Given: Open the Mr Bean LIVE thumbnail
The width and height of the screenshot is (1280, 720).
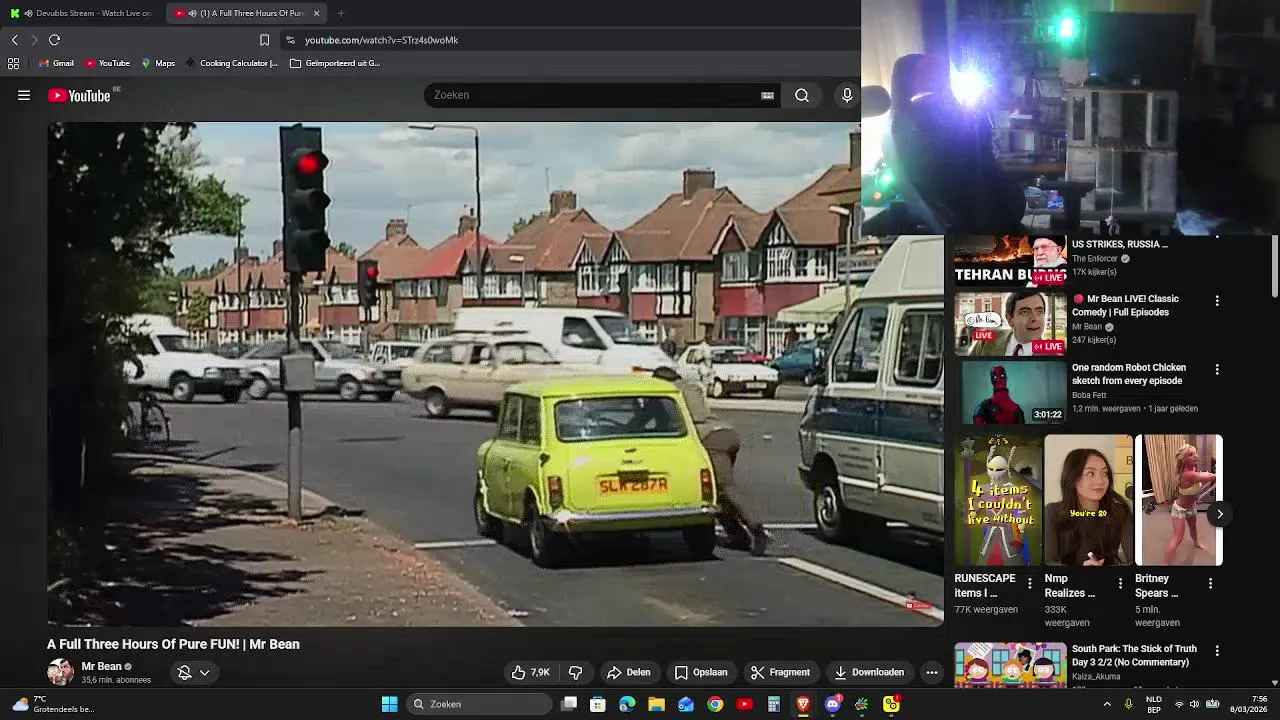Looking at the screenshot, I should coord(1010,324).
